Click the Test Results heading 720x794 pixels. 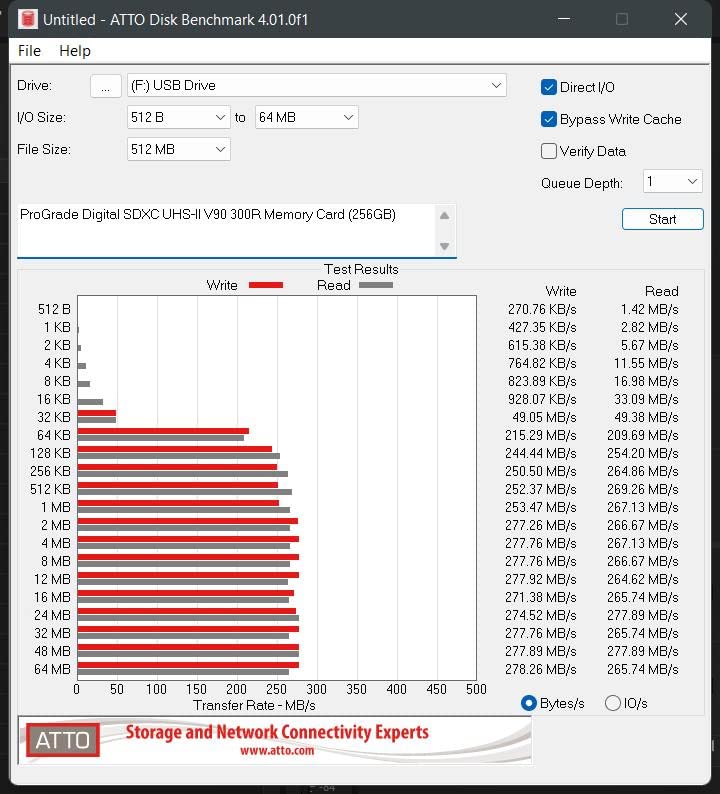pos(361,269)
